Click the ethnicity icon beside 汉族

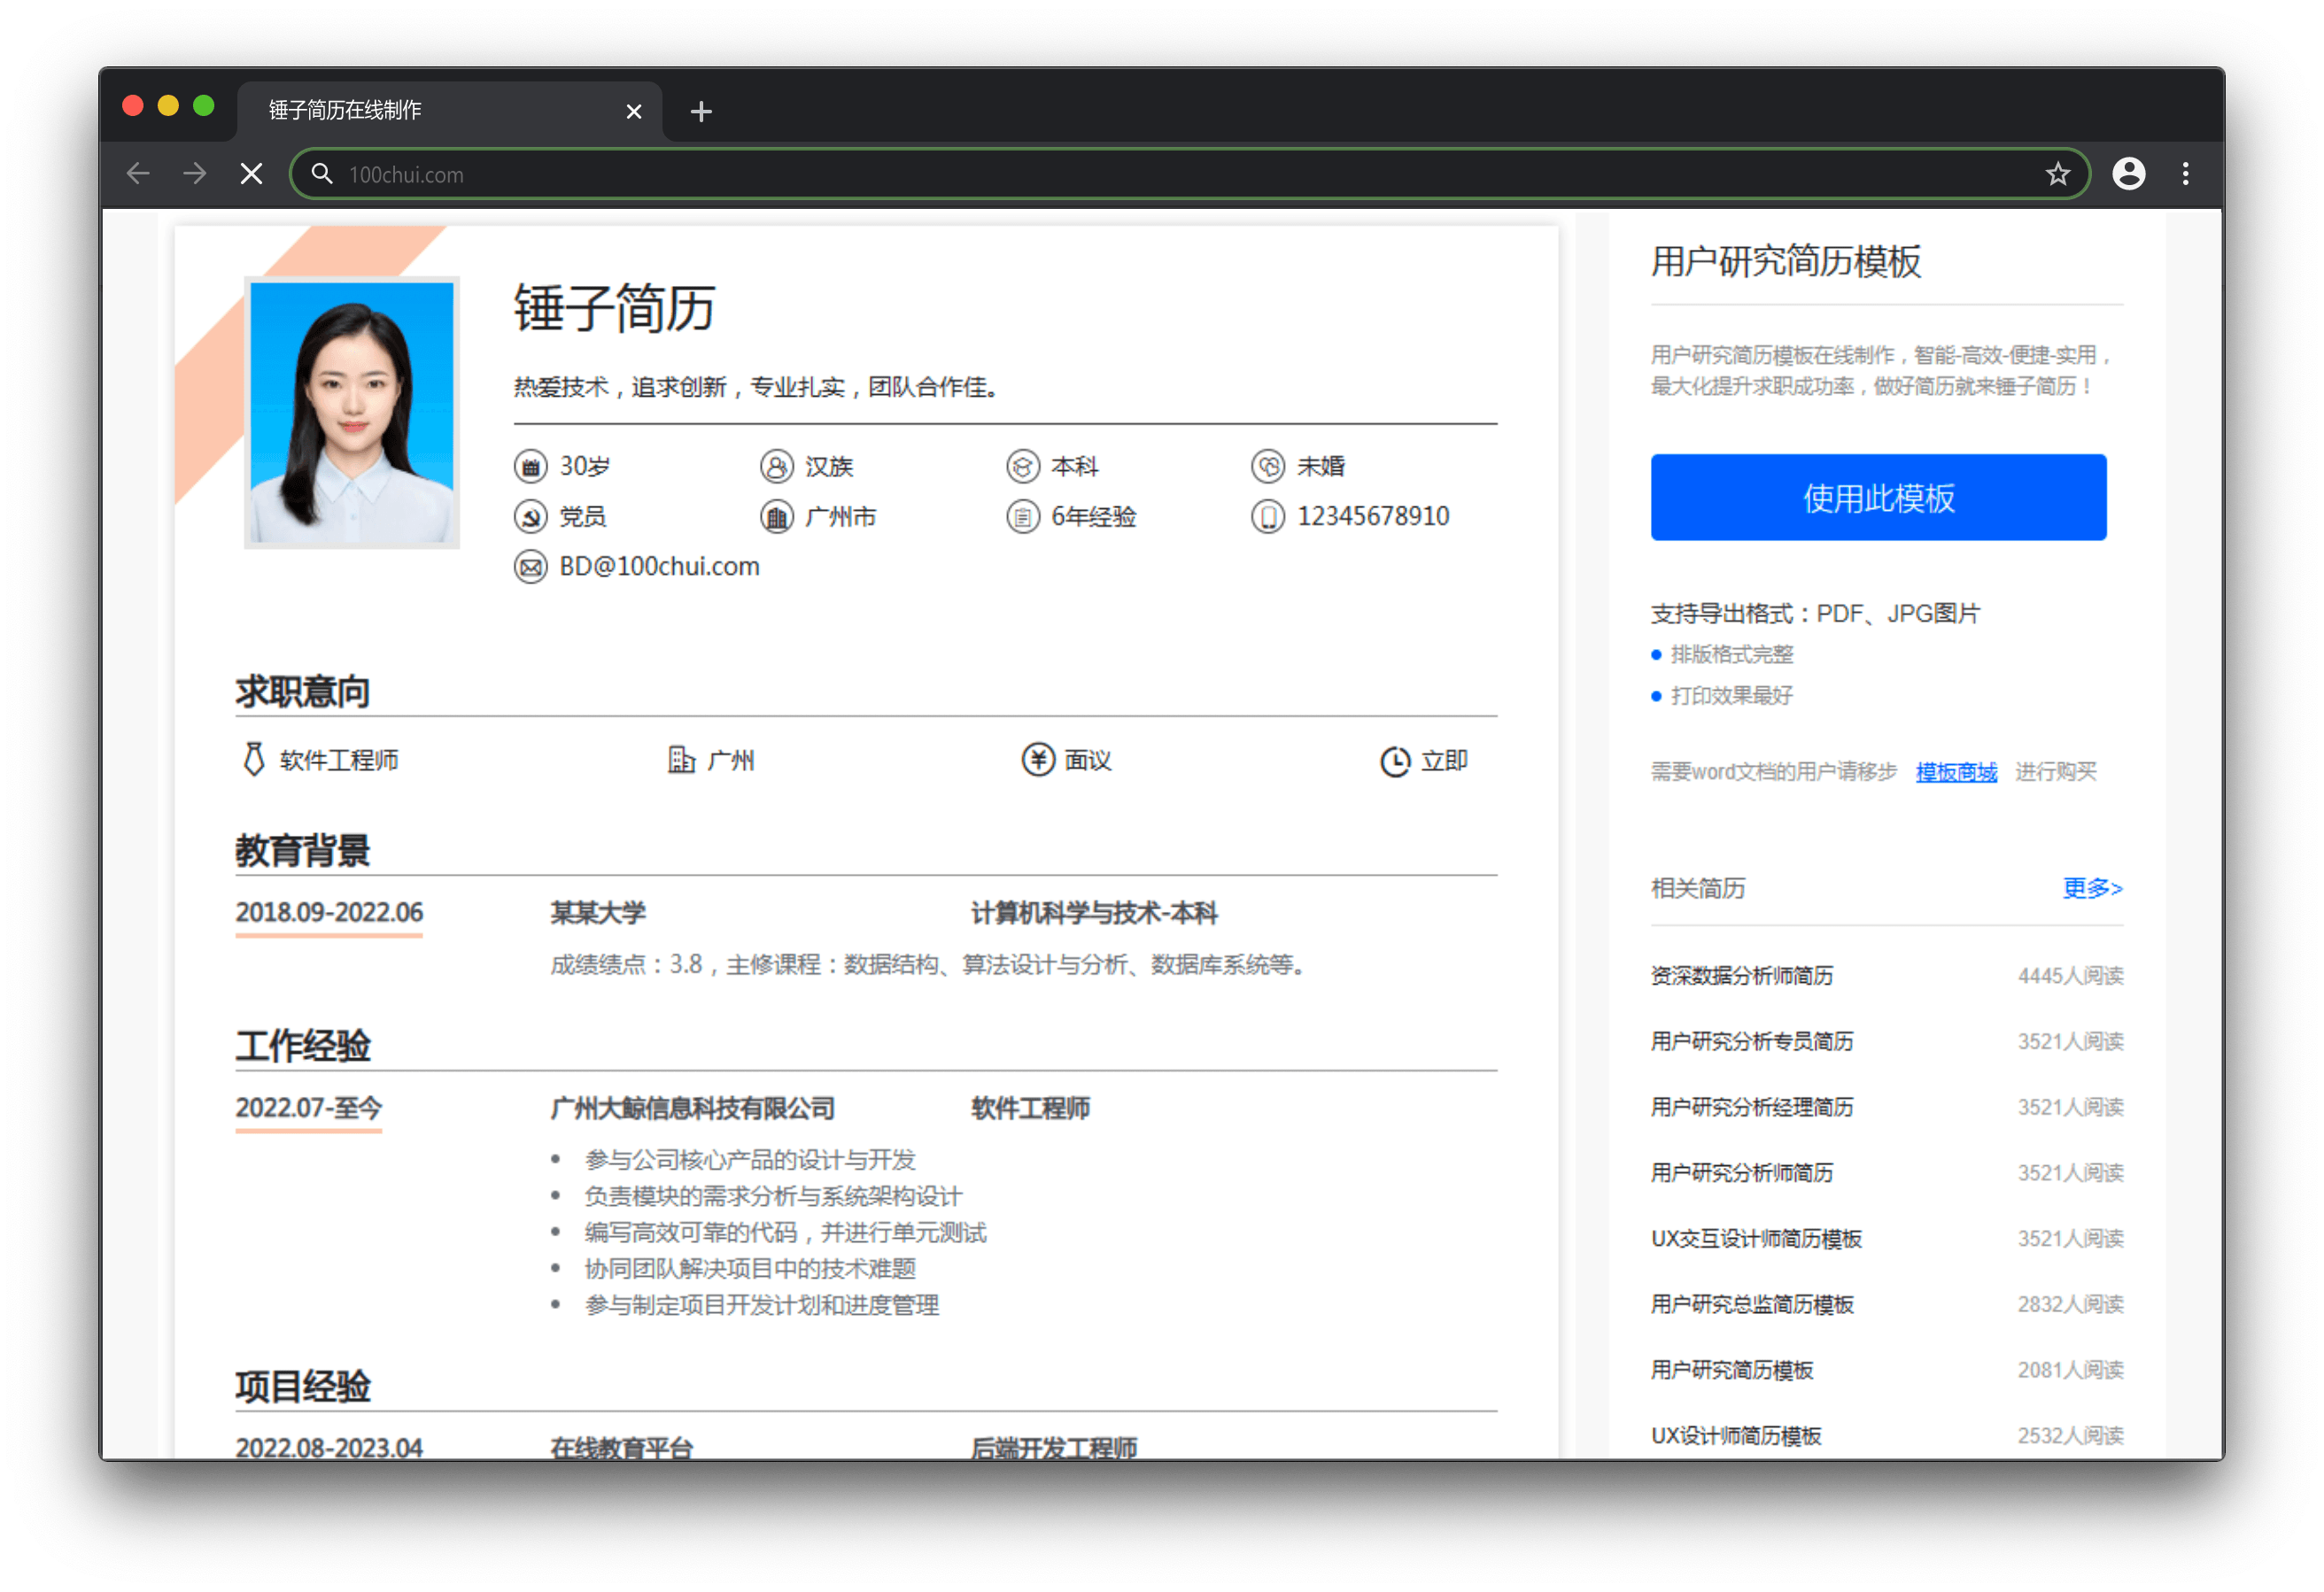(776, 466)
